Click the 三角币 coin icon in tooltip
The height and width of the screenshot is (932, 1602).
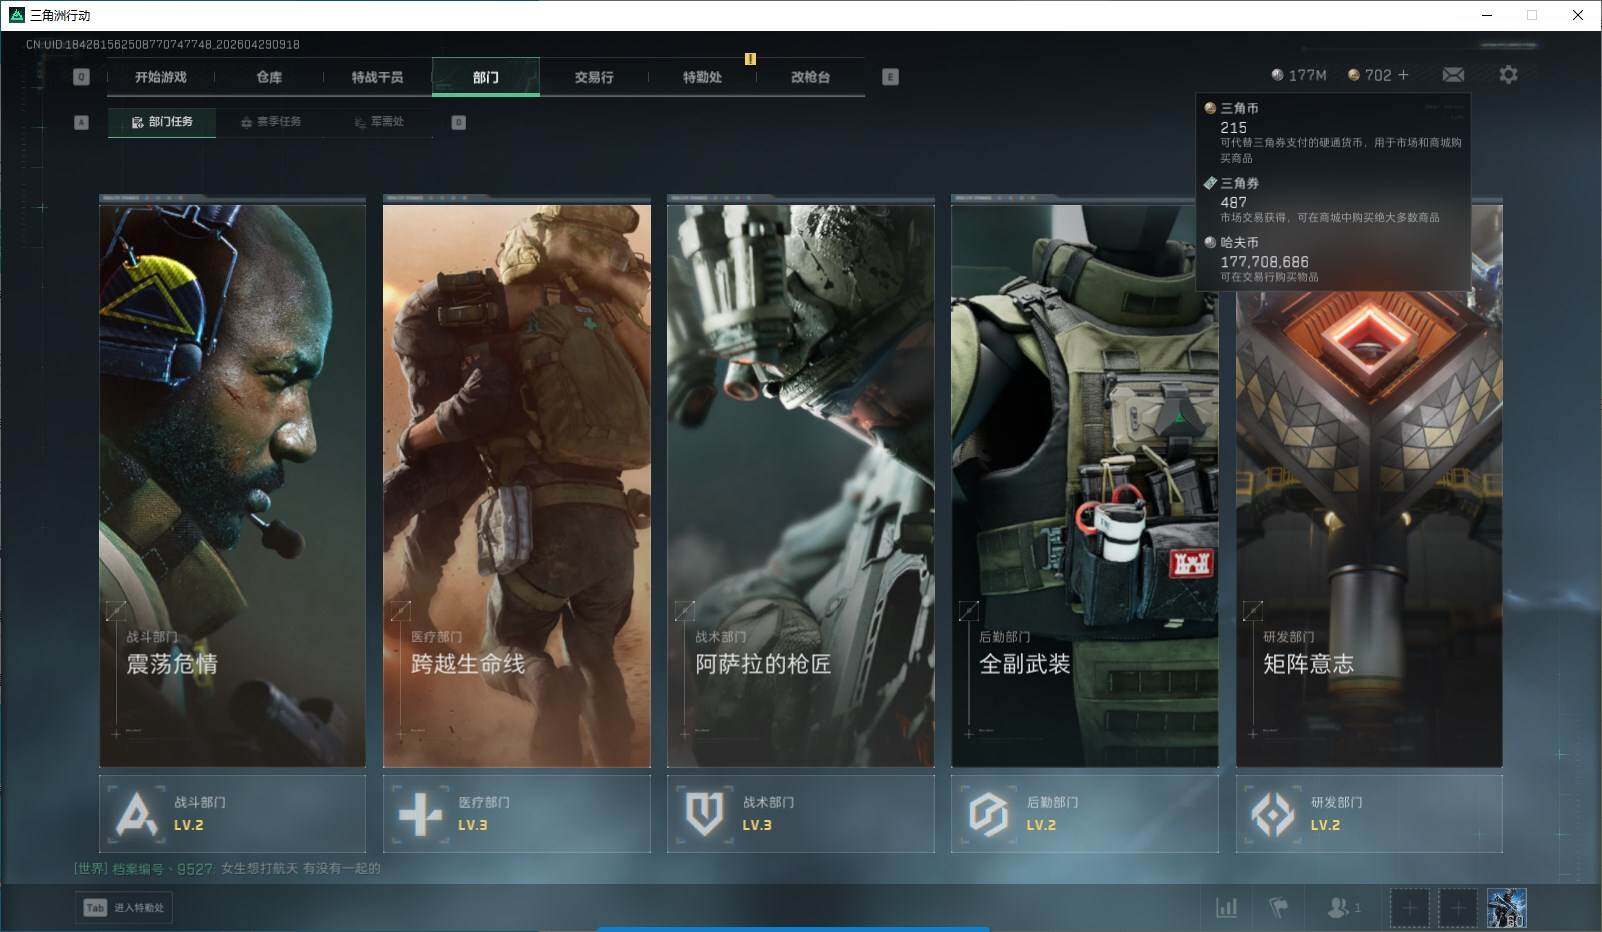1210,108
